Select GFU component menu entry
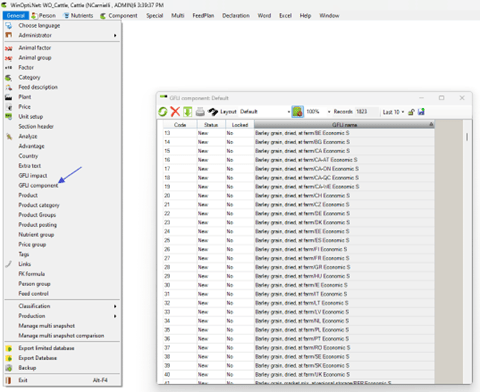Image resolution: width=480 pixels, height=392 pixels. (38, 186)
